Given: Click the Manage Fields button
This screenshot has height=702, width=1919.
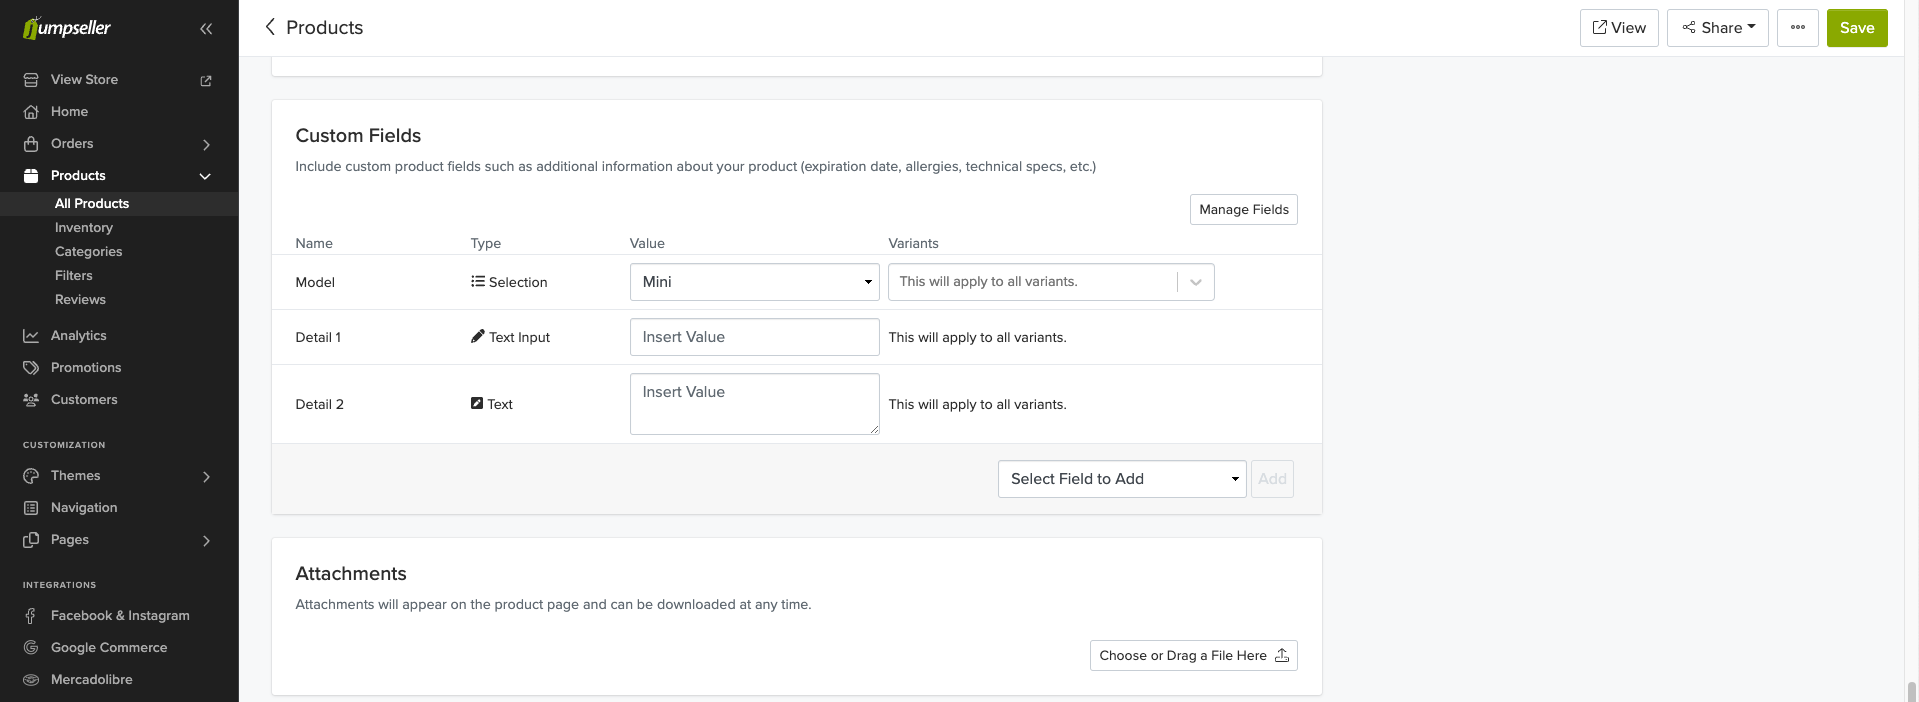Looking at the screenshot, I should coord(1243,210).
